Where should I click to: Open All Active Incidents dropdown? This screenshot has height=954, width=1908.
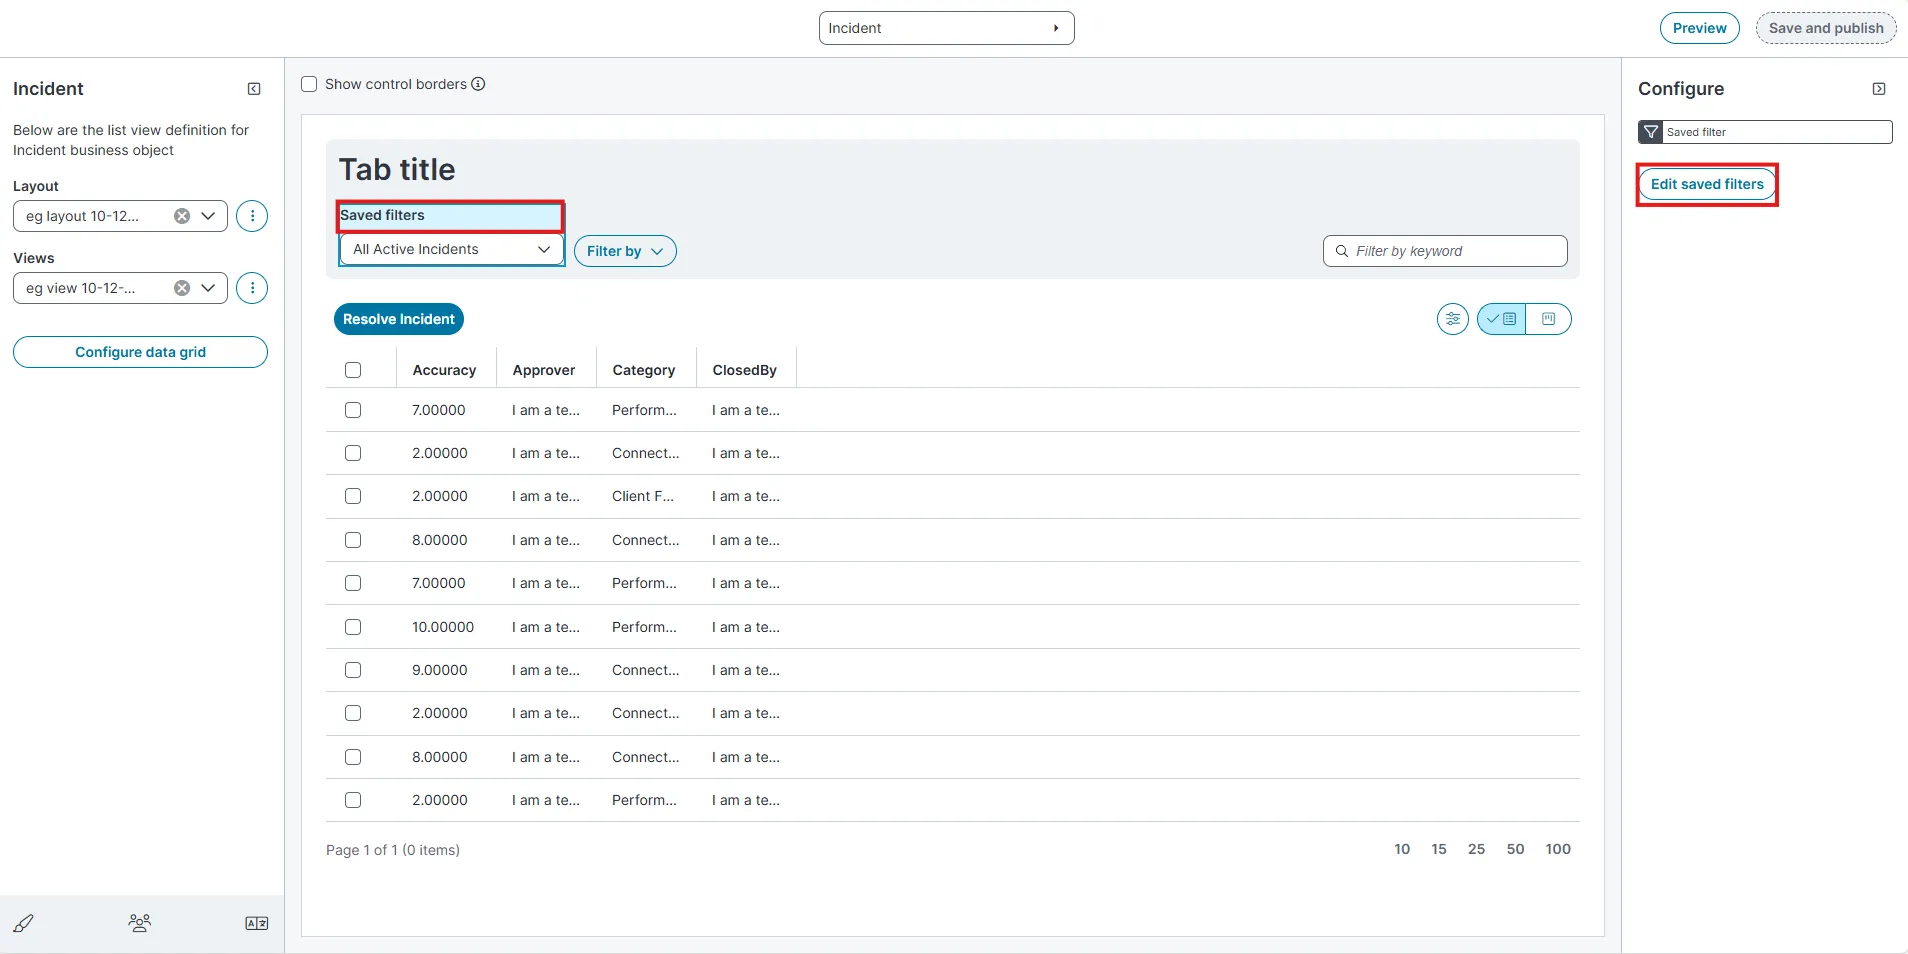(452, 249)
